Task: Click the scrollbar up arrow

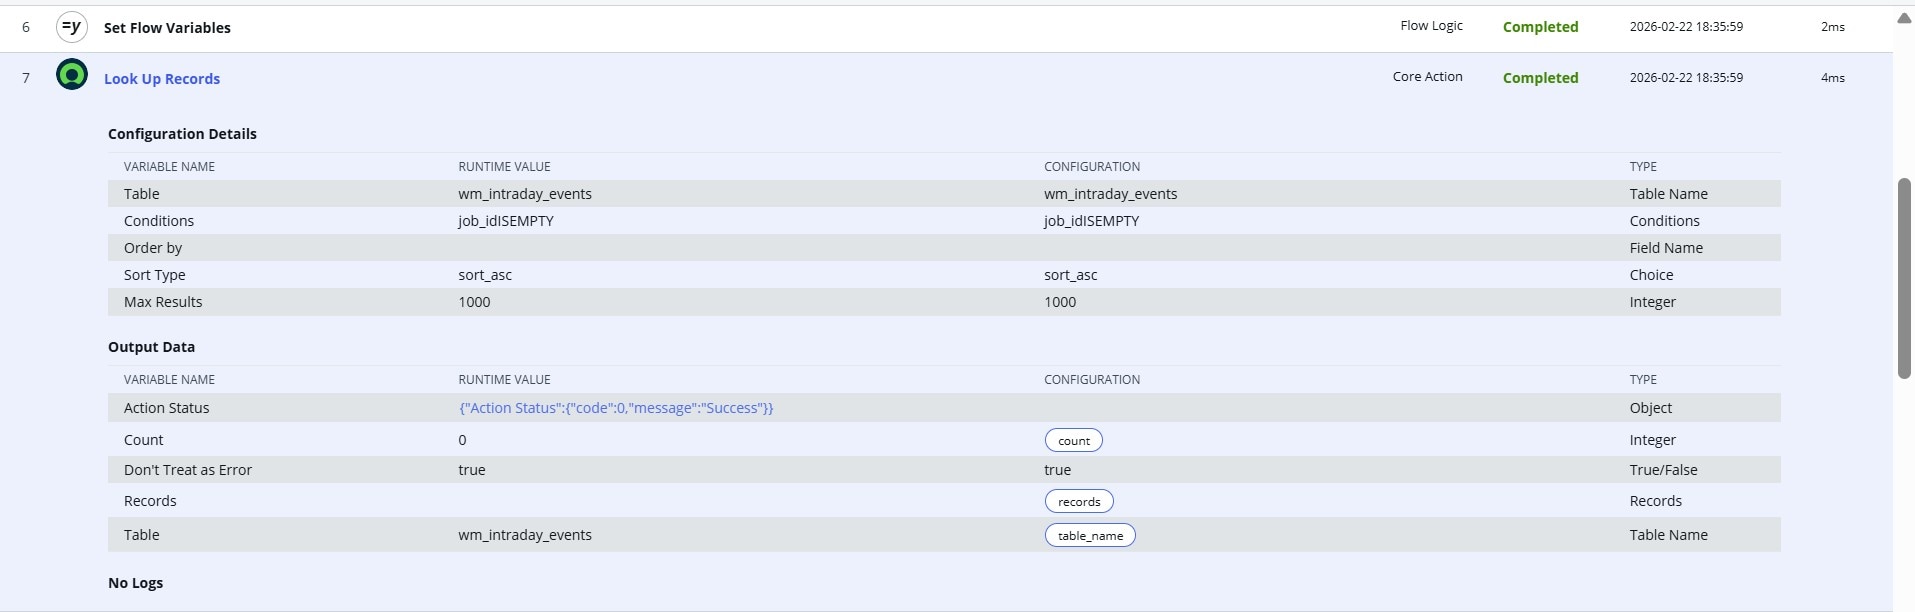Action: pos(1904,18)
